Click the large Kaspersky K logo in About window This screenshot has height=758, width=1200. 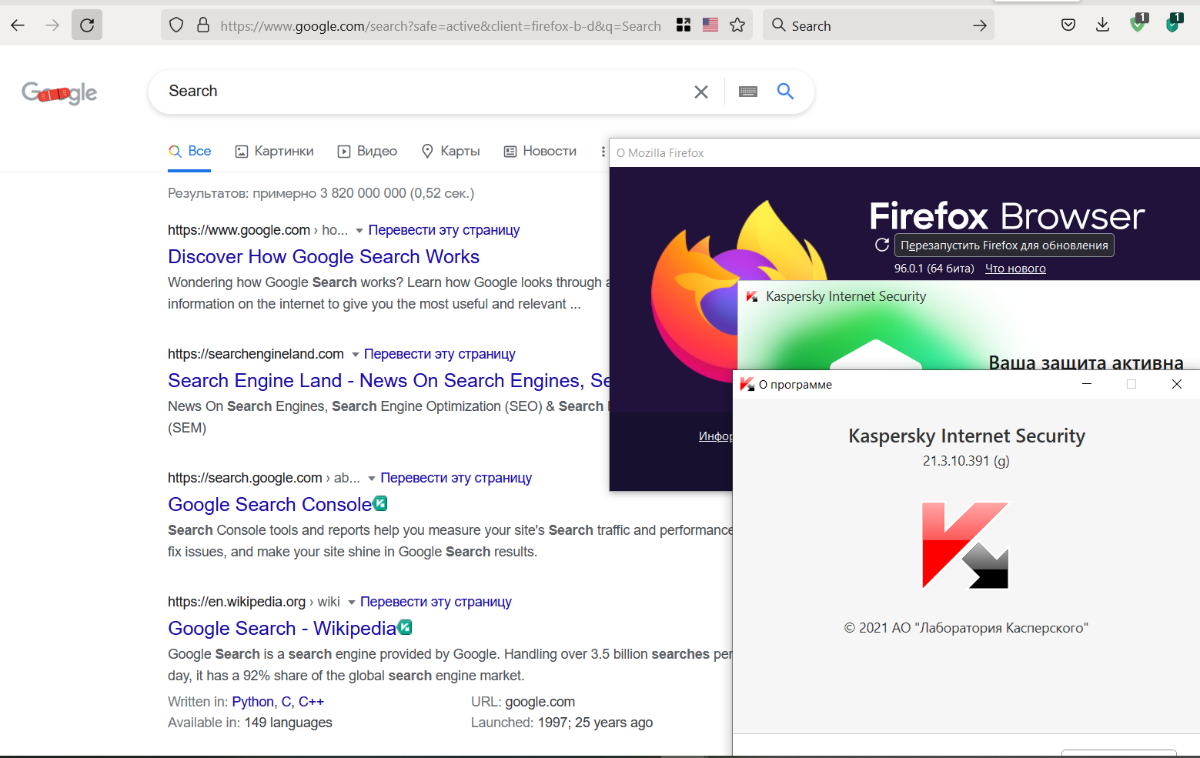coord(965,545)
